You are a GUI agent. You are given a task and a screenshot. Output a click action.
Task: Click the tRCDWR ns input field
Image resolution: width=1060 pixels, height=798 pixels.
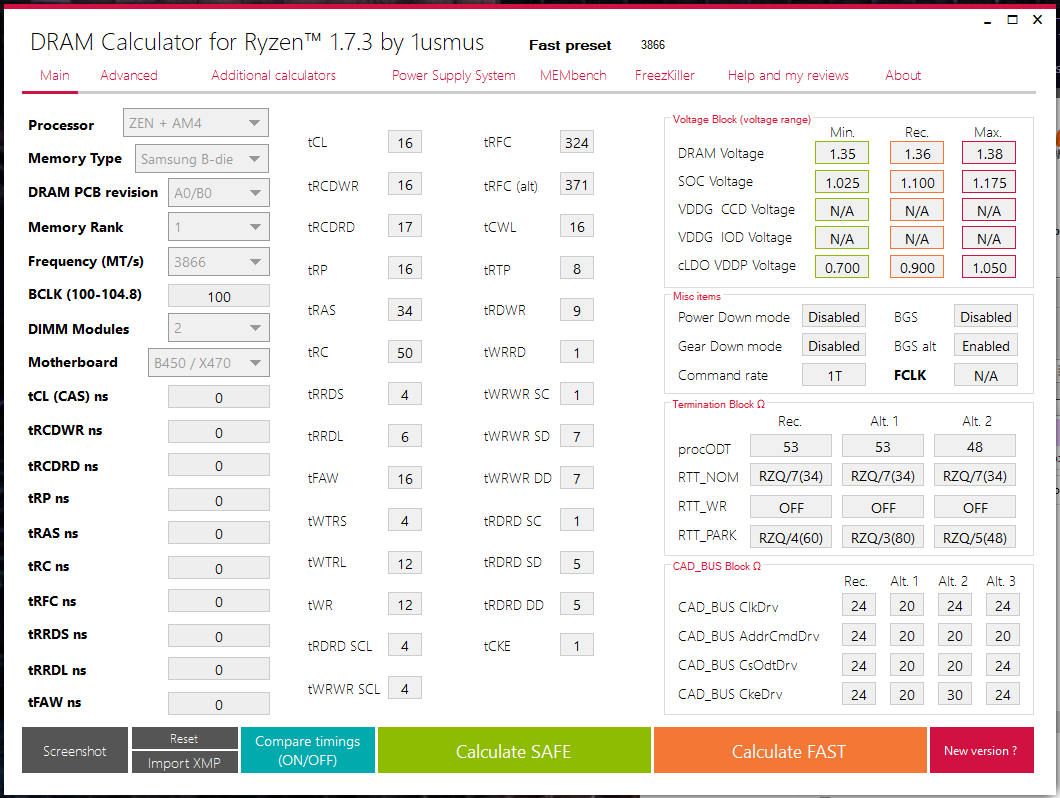[219, 432]
